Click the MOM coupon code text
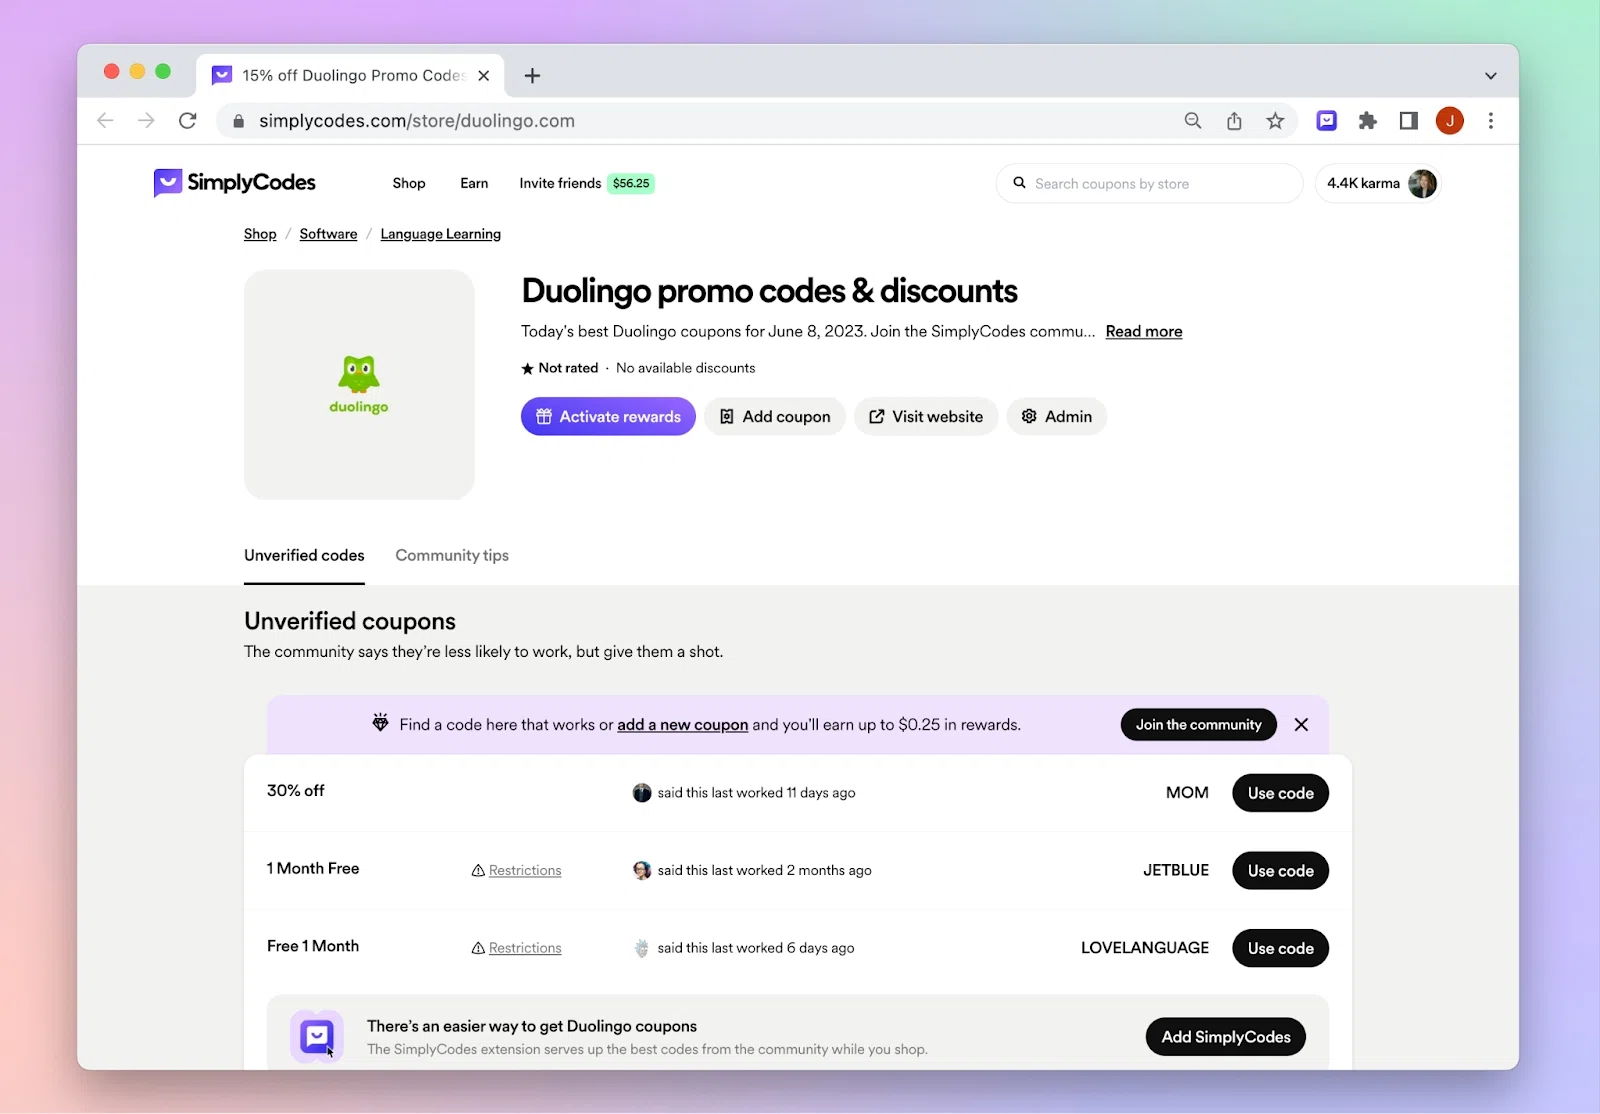1600x1114 pixels. tap(1187, 793)
